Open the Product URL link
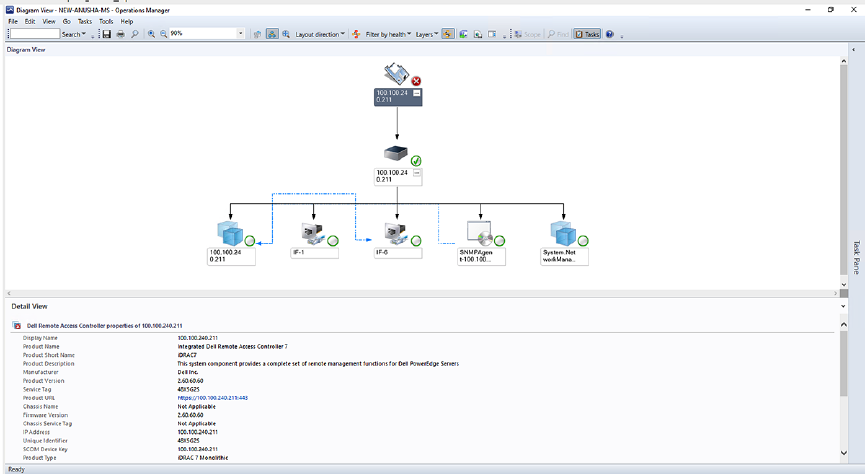Image resolution: width=865 pixels, height=474 pixels. click(212, 398)
